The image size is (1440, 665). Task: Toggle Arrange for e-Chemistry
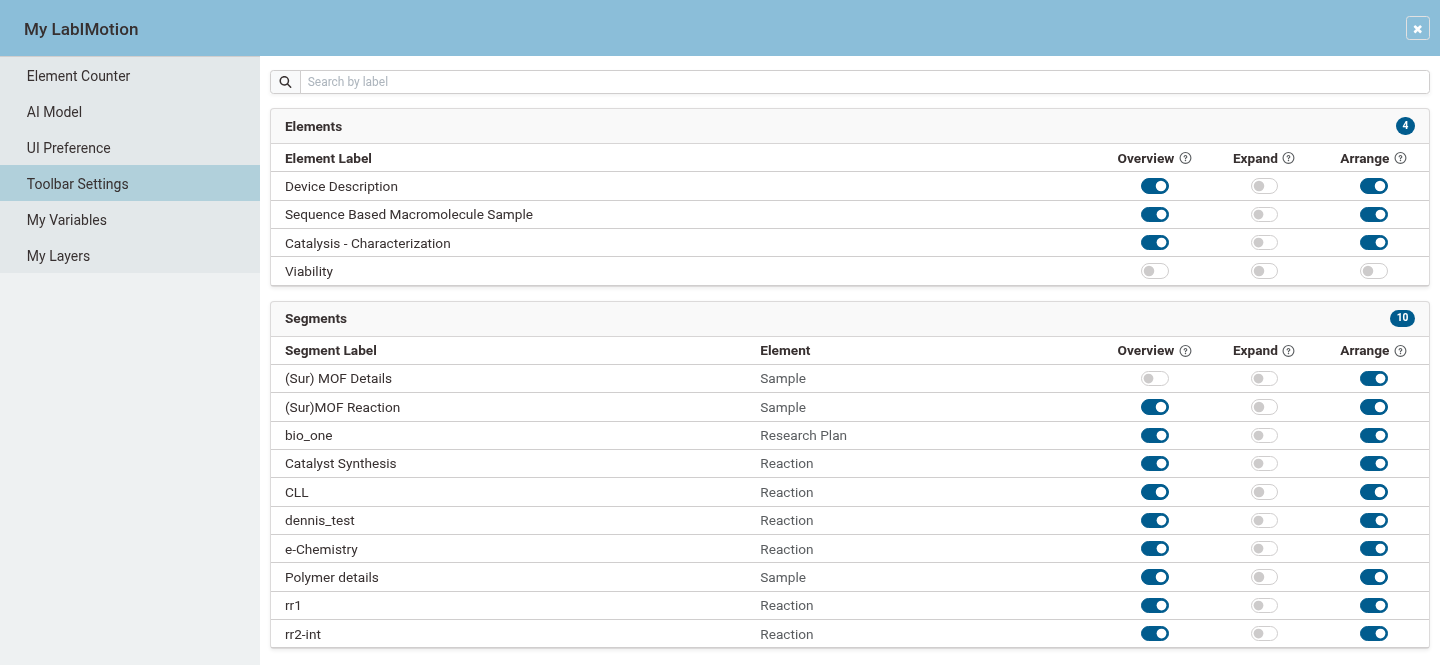[x=1374, y=549]
